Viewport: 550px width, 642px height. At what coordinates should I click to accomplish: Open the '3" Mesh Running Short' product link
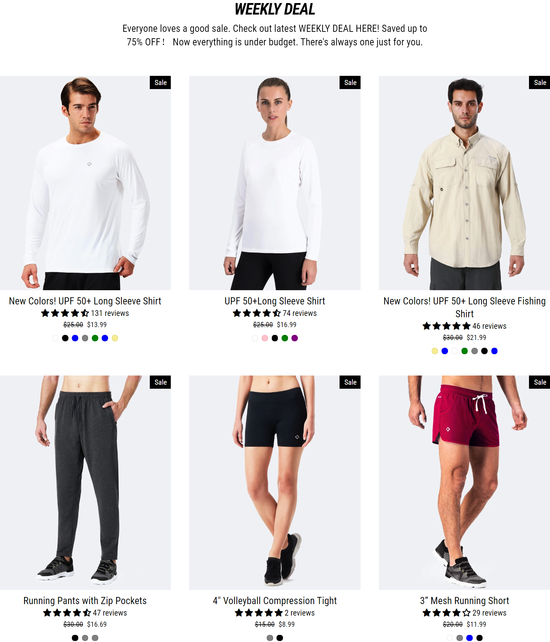[x=464, y=601]
